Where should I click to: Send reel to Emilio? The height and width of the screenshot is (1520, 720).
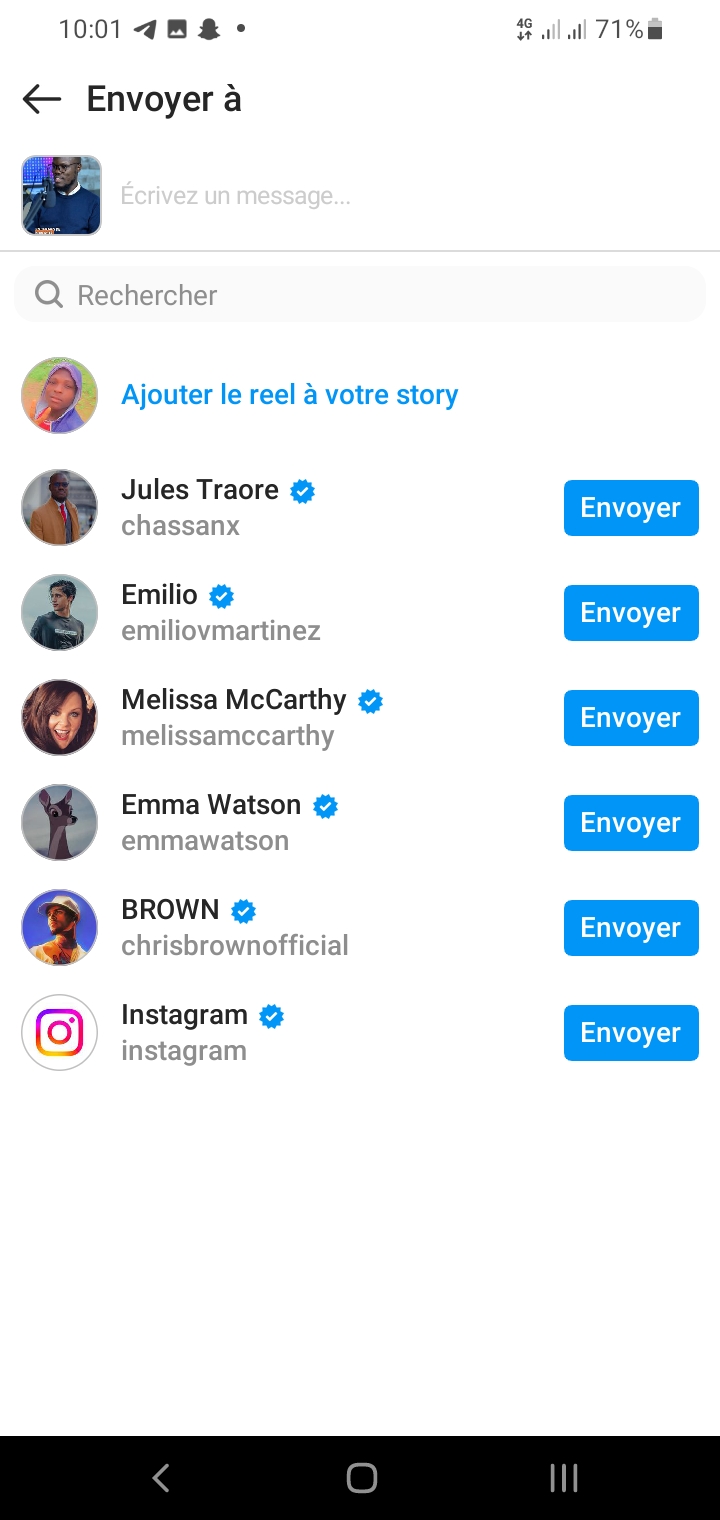631,613
